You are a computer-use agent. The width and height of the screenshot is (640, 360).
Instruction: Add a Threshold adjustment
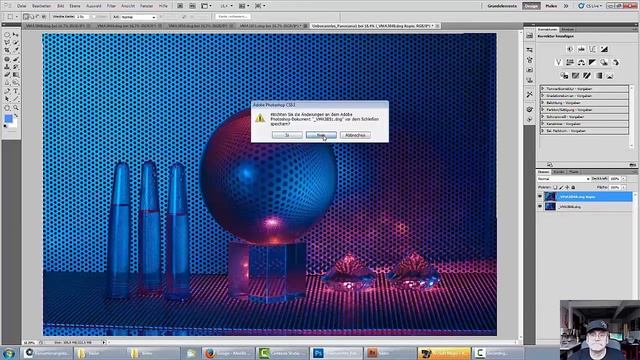coord(587,76)
